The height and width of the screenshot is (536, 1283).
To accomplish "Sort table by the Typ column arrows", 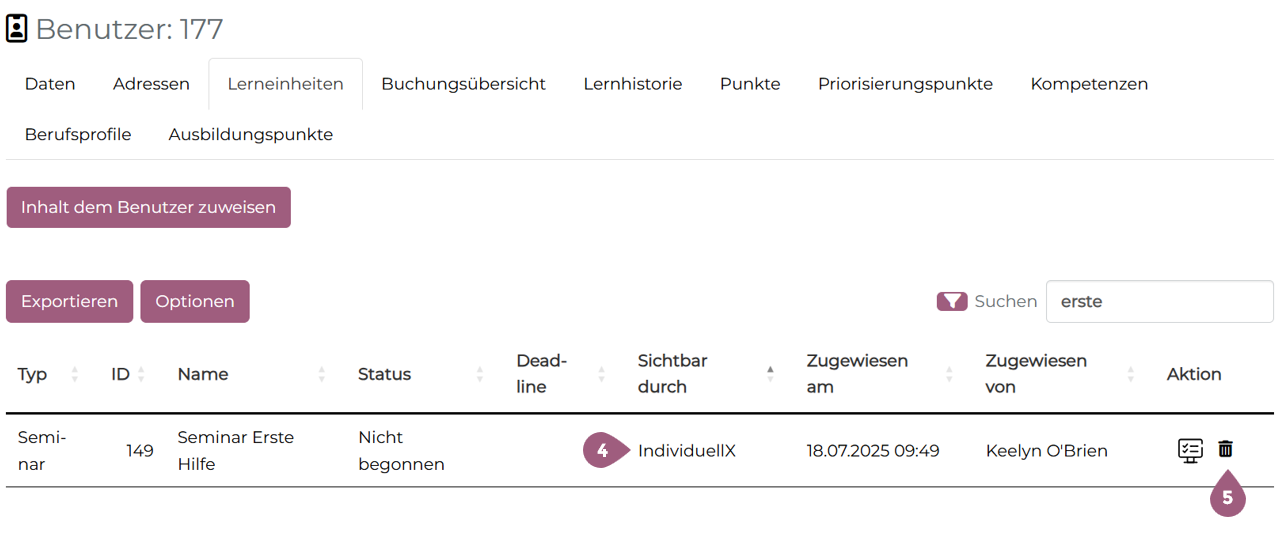I will (x=75, y=374).
